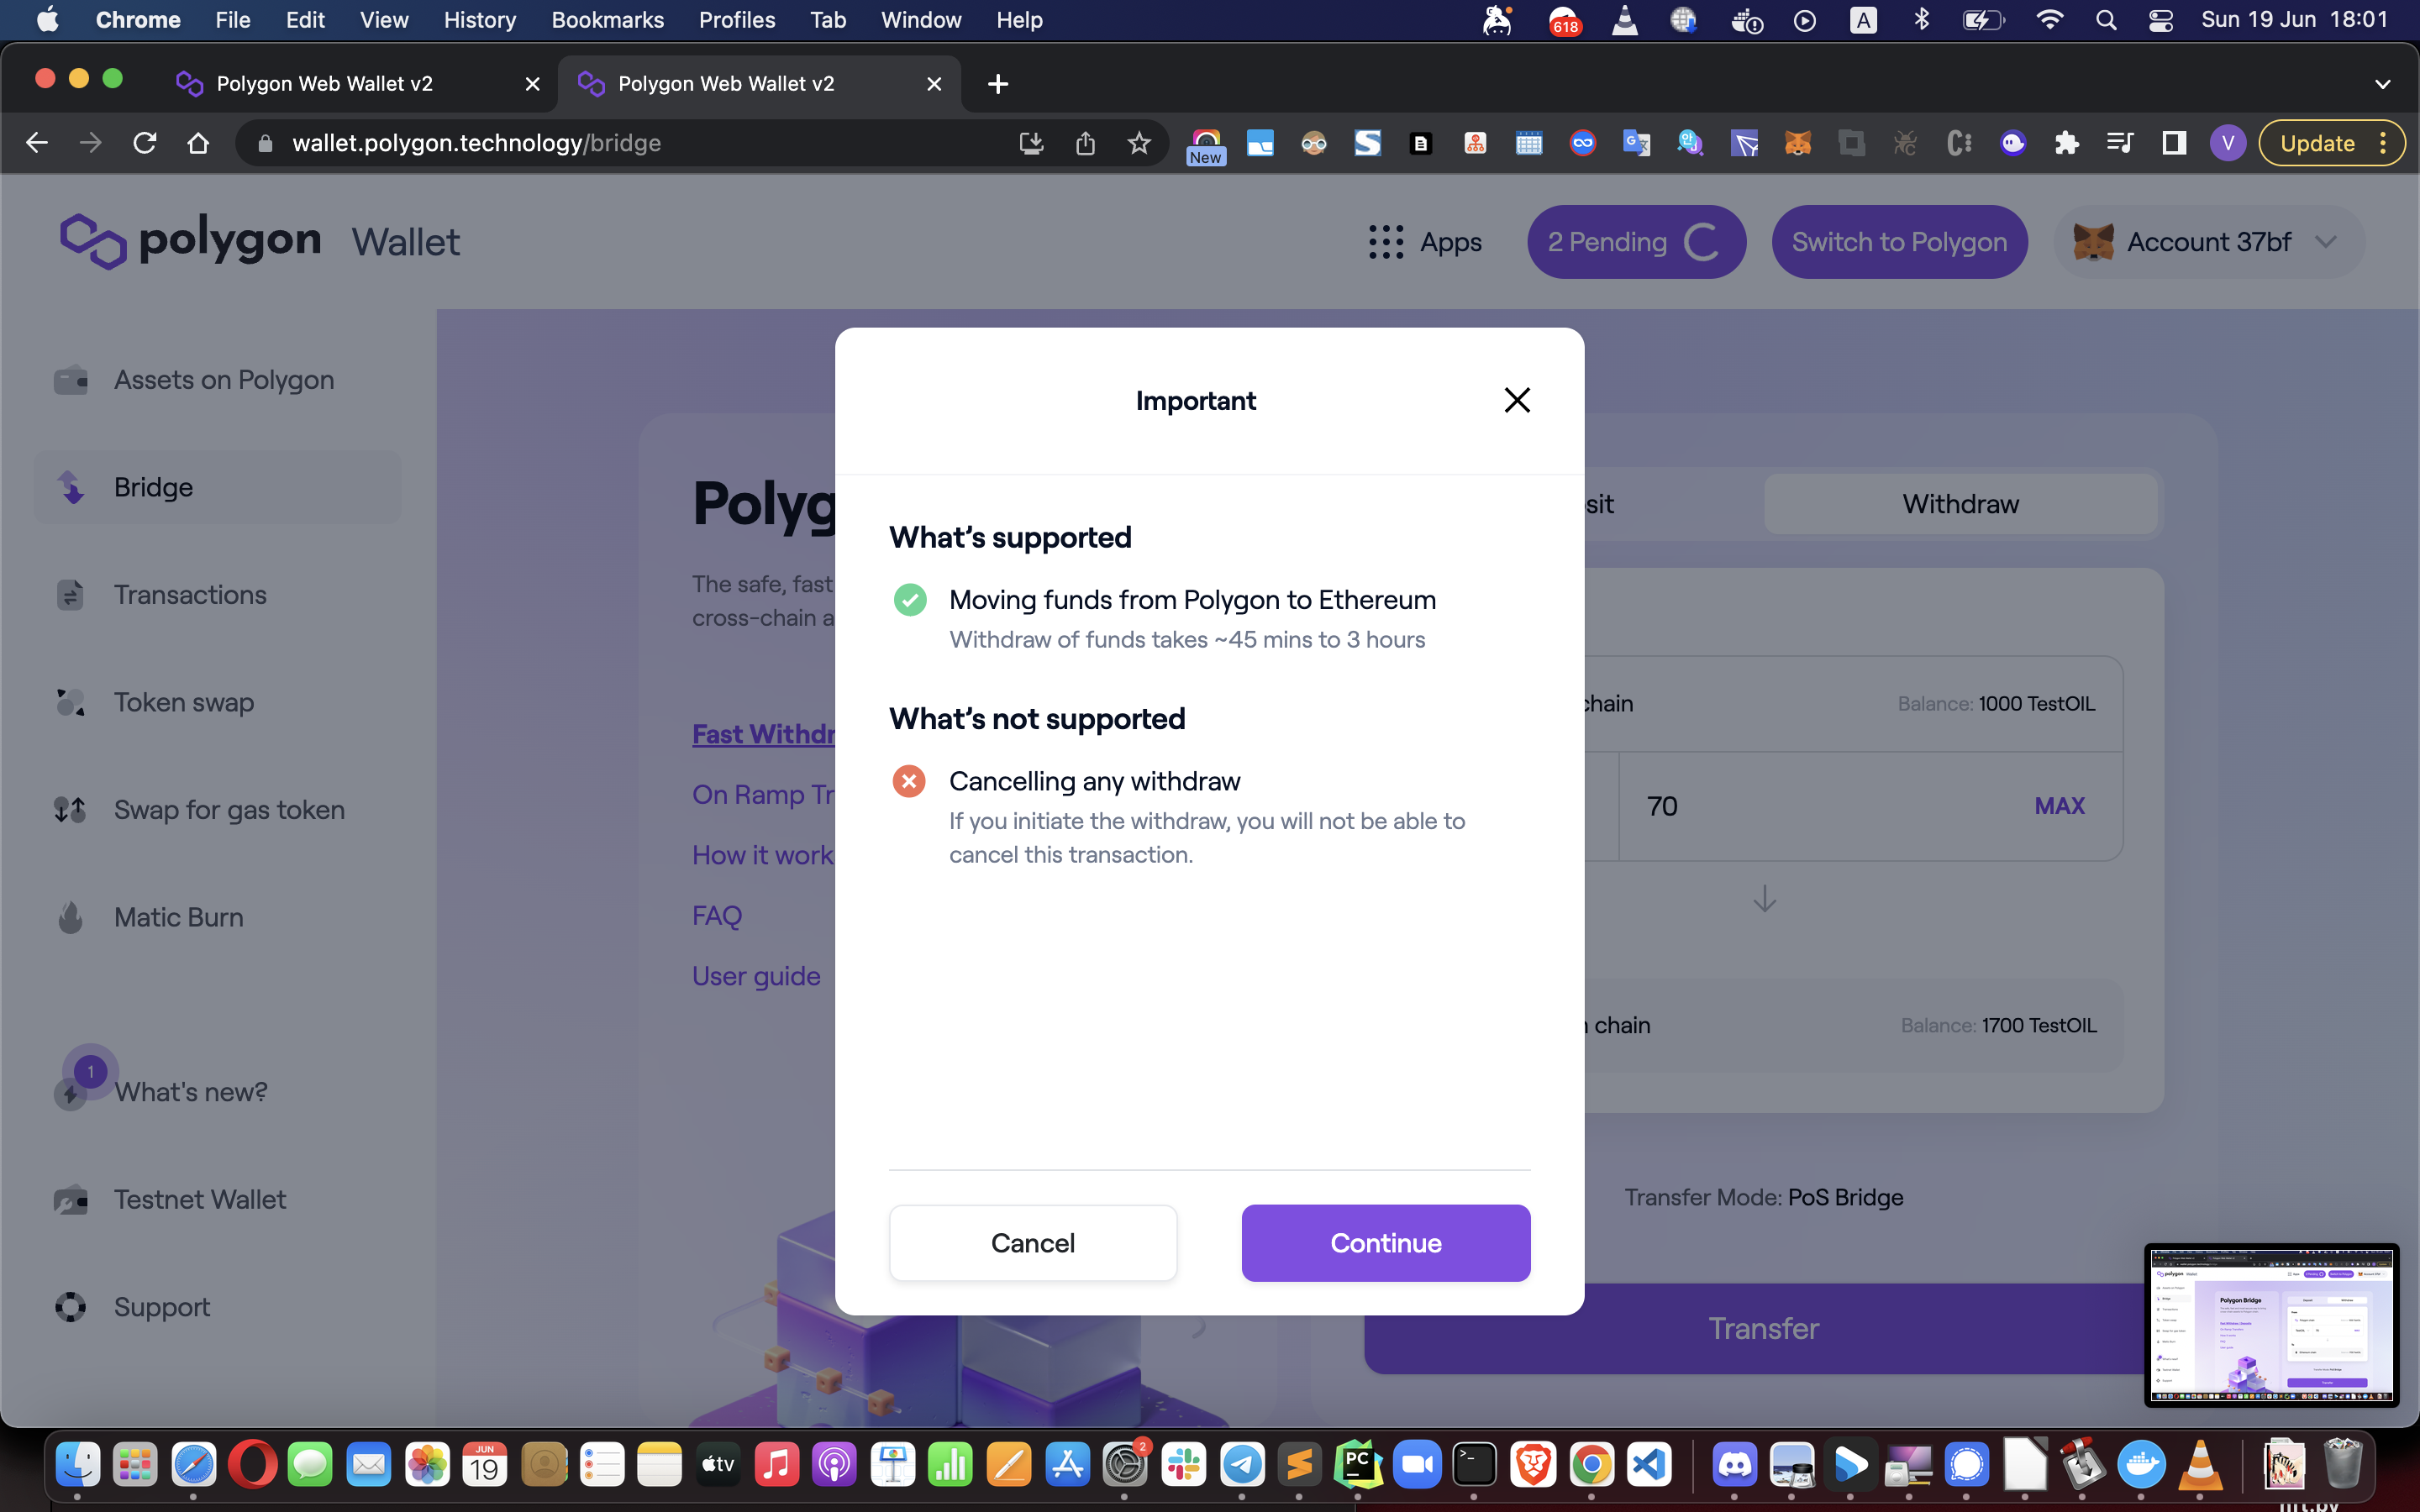Open Chrome three-dot menu beside Update
Image resolution: width=2420 pixels, height=1512 pixels.
(x=2384, y=143)
